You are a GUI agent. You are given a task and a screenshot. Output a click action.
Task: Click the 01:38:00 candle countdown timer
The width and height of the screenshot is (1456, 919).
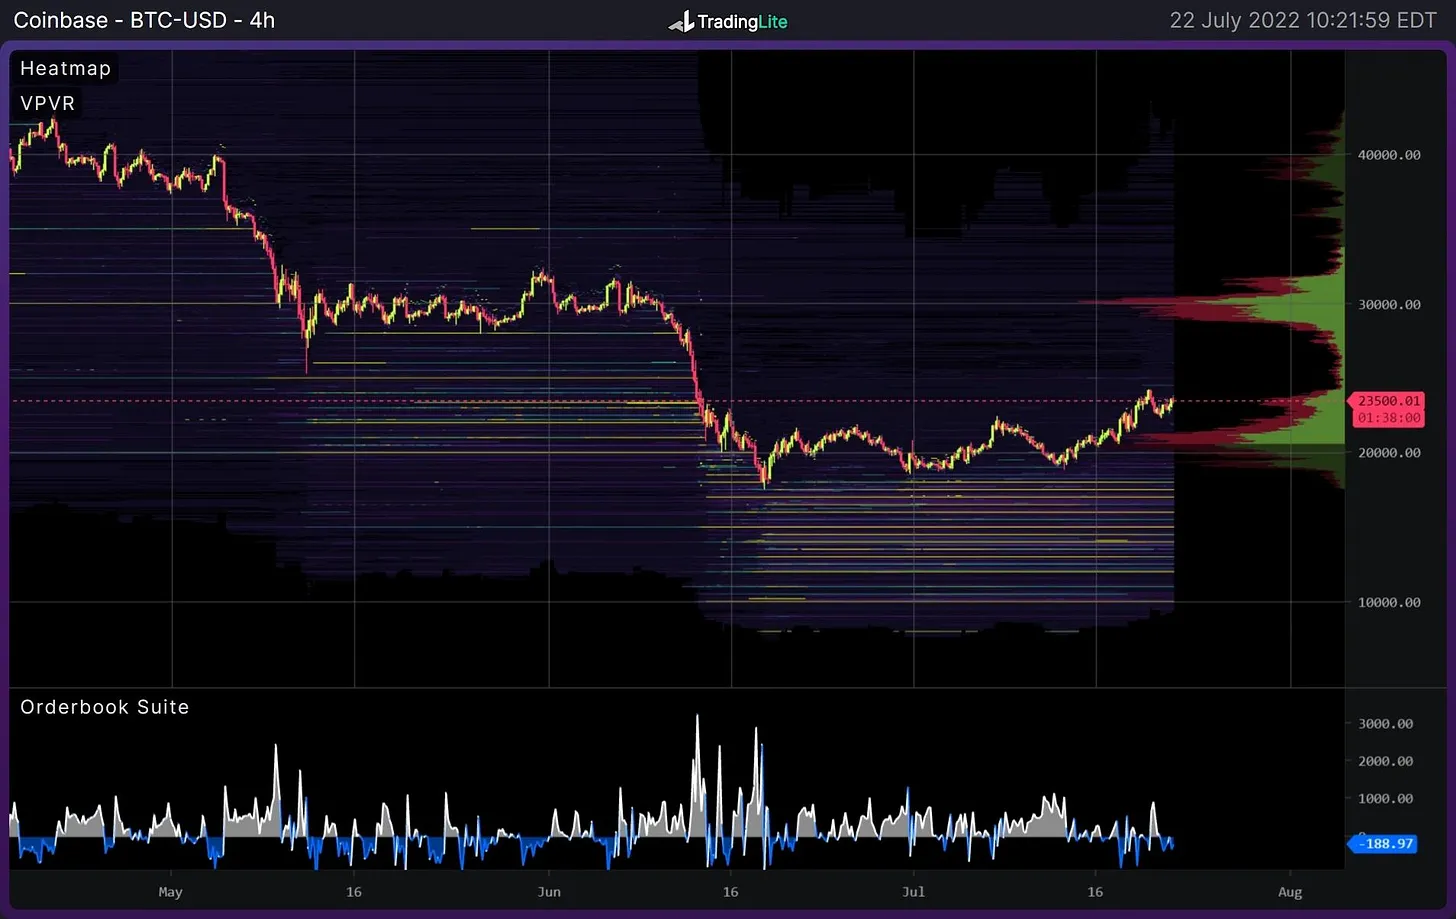tap(1388, 418)
